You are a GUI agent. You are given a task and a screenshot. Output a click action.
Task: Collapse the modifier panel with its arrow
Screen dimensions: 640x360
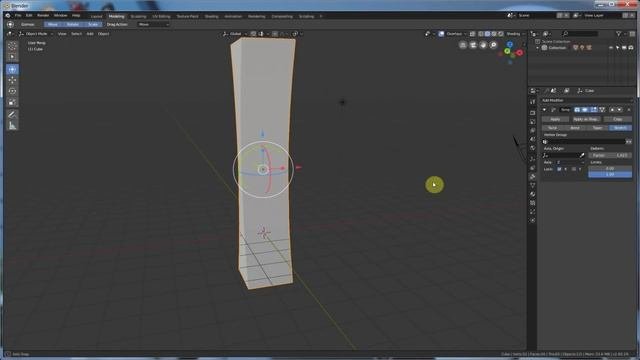pyautogui.click(x=544, y=110)
